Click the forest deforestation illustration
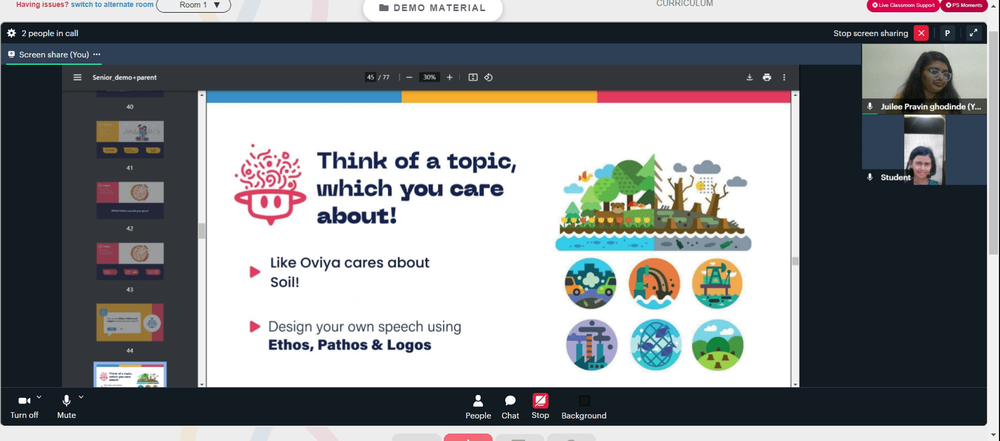Image resolution: width=1000 pixels, height=441 pixels. coord(653,202)
